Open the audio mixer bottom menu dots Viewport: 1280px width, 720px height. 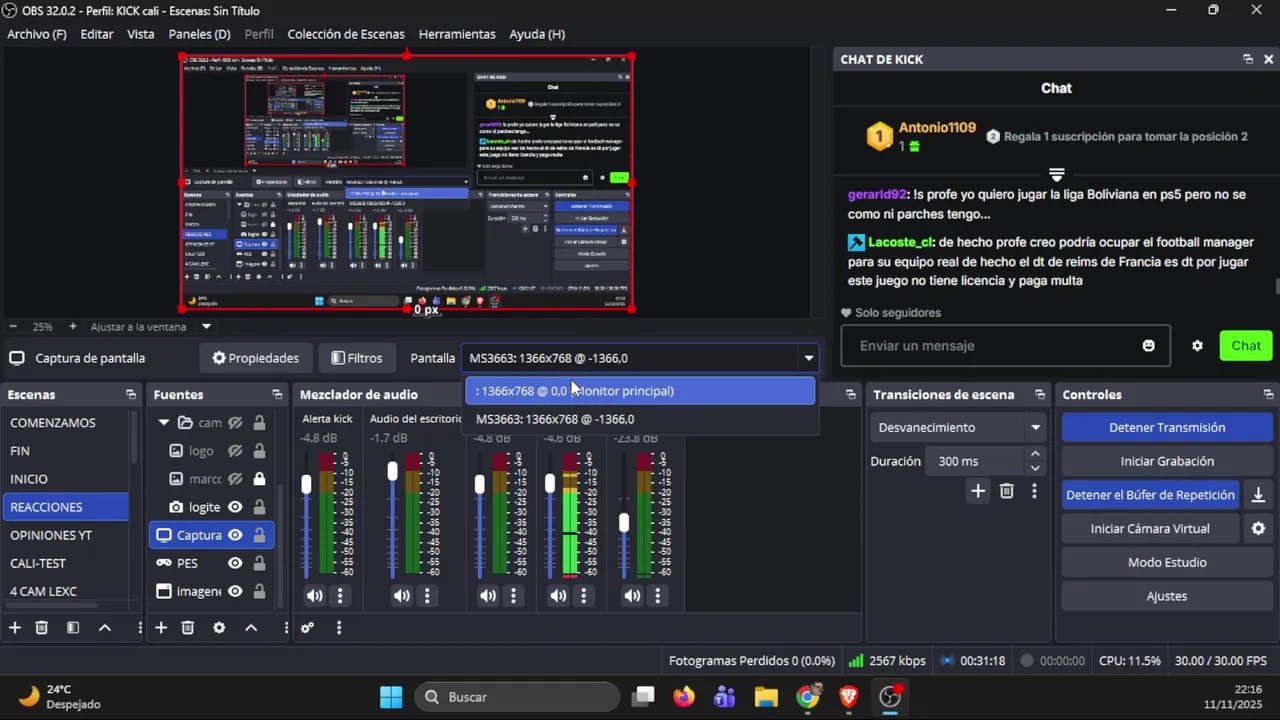tap(339, 628)
